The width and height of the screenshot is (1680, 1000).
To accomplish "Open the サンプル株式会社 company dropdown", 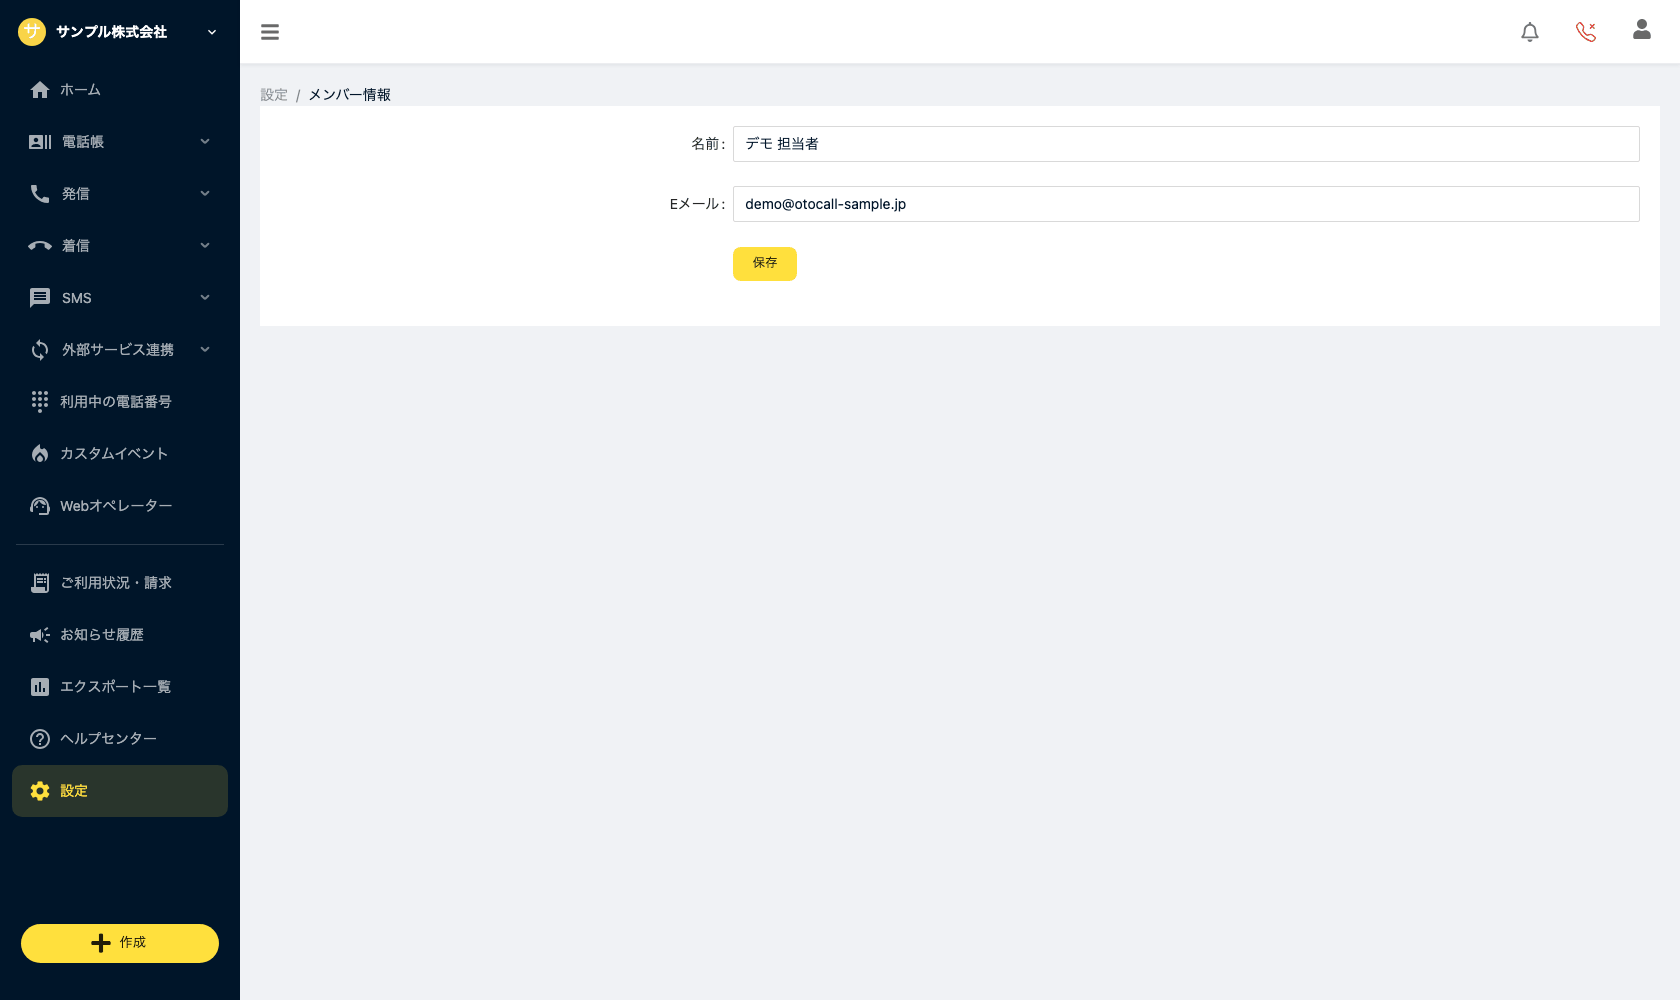I will pos(120,32).
